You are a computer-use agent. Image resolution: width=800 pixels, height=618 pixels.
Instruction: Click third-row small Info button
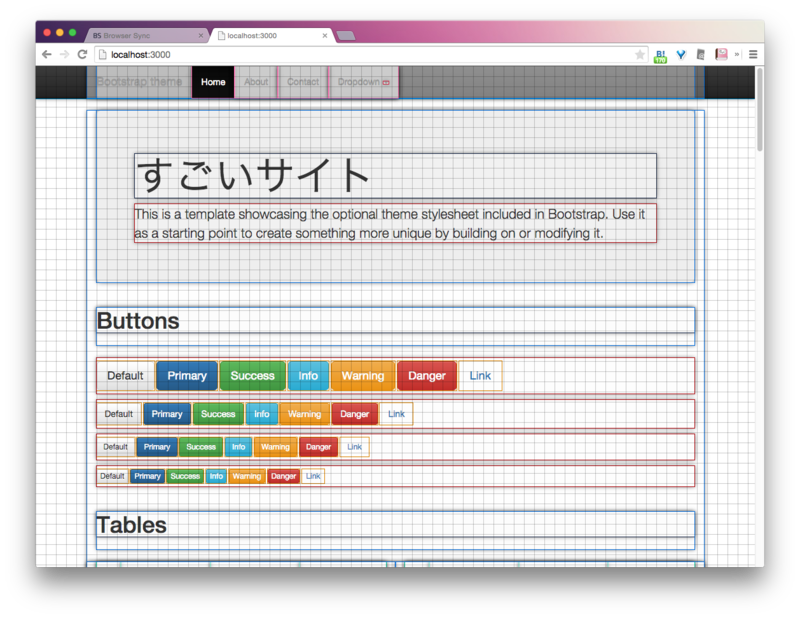click(239, 447)
